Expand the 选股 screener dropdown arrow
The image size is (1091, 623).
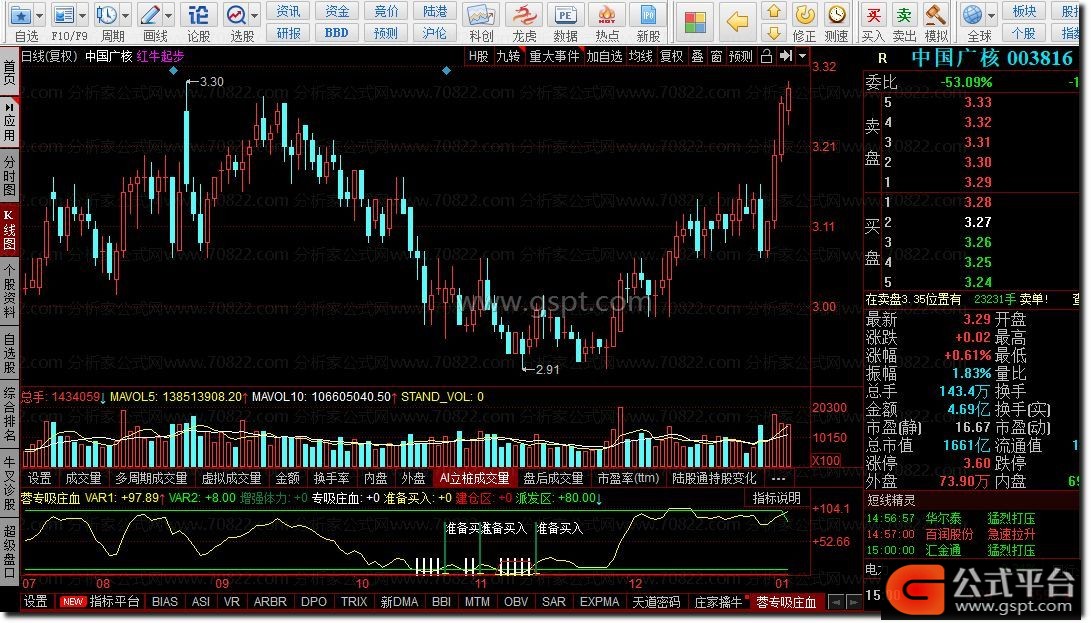(x=255, y=15)
